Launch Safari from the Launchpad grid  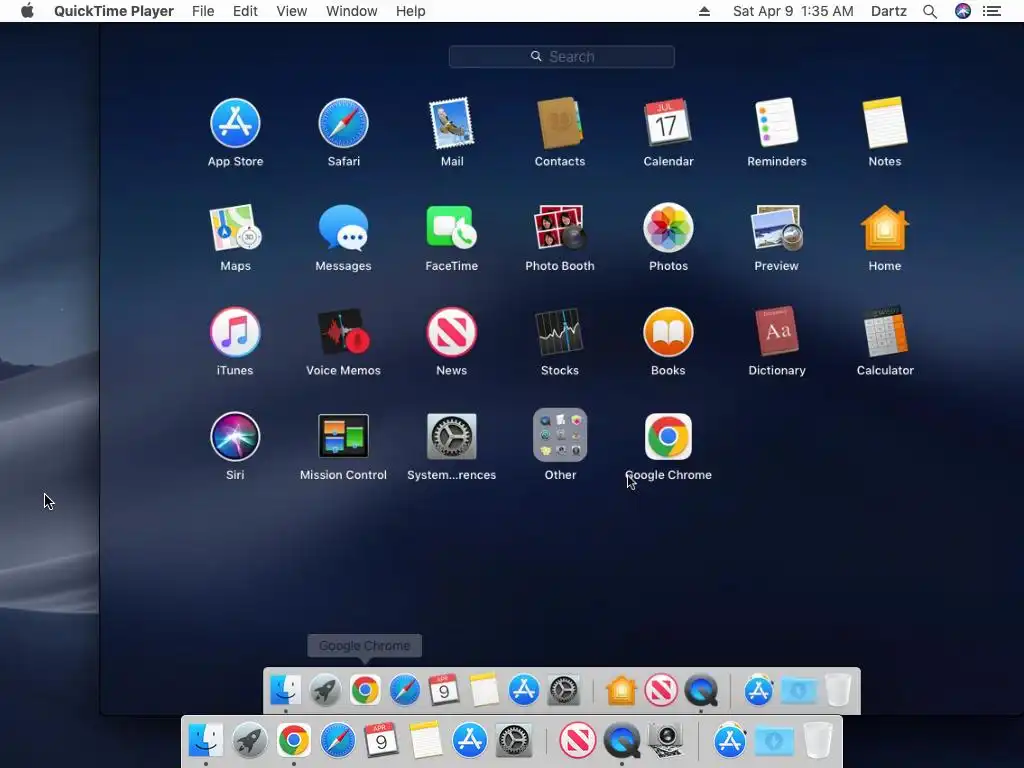344,123
